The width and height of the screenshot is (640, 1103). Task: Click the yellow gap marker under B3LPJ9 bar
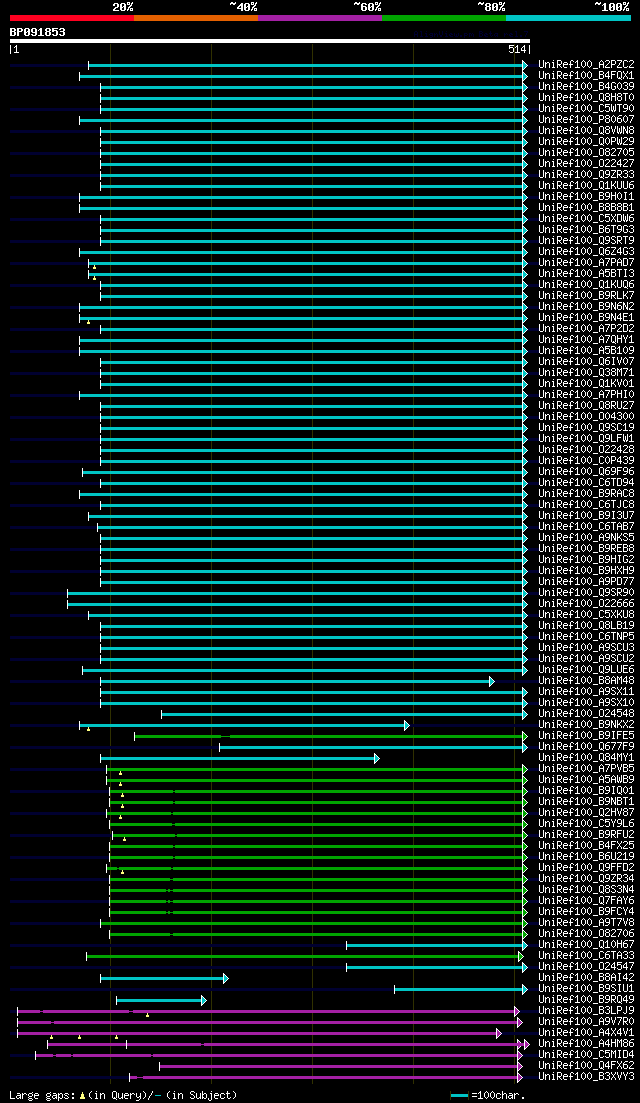coord(147,1015)
